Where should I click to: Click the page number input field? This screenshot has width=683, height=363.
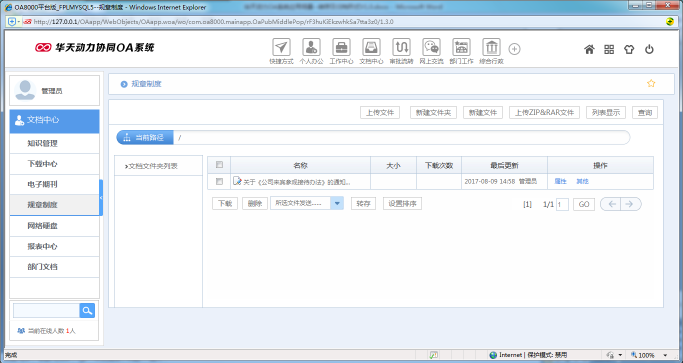coord(562,204)
